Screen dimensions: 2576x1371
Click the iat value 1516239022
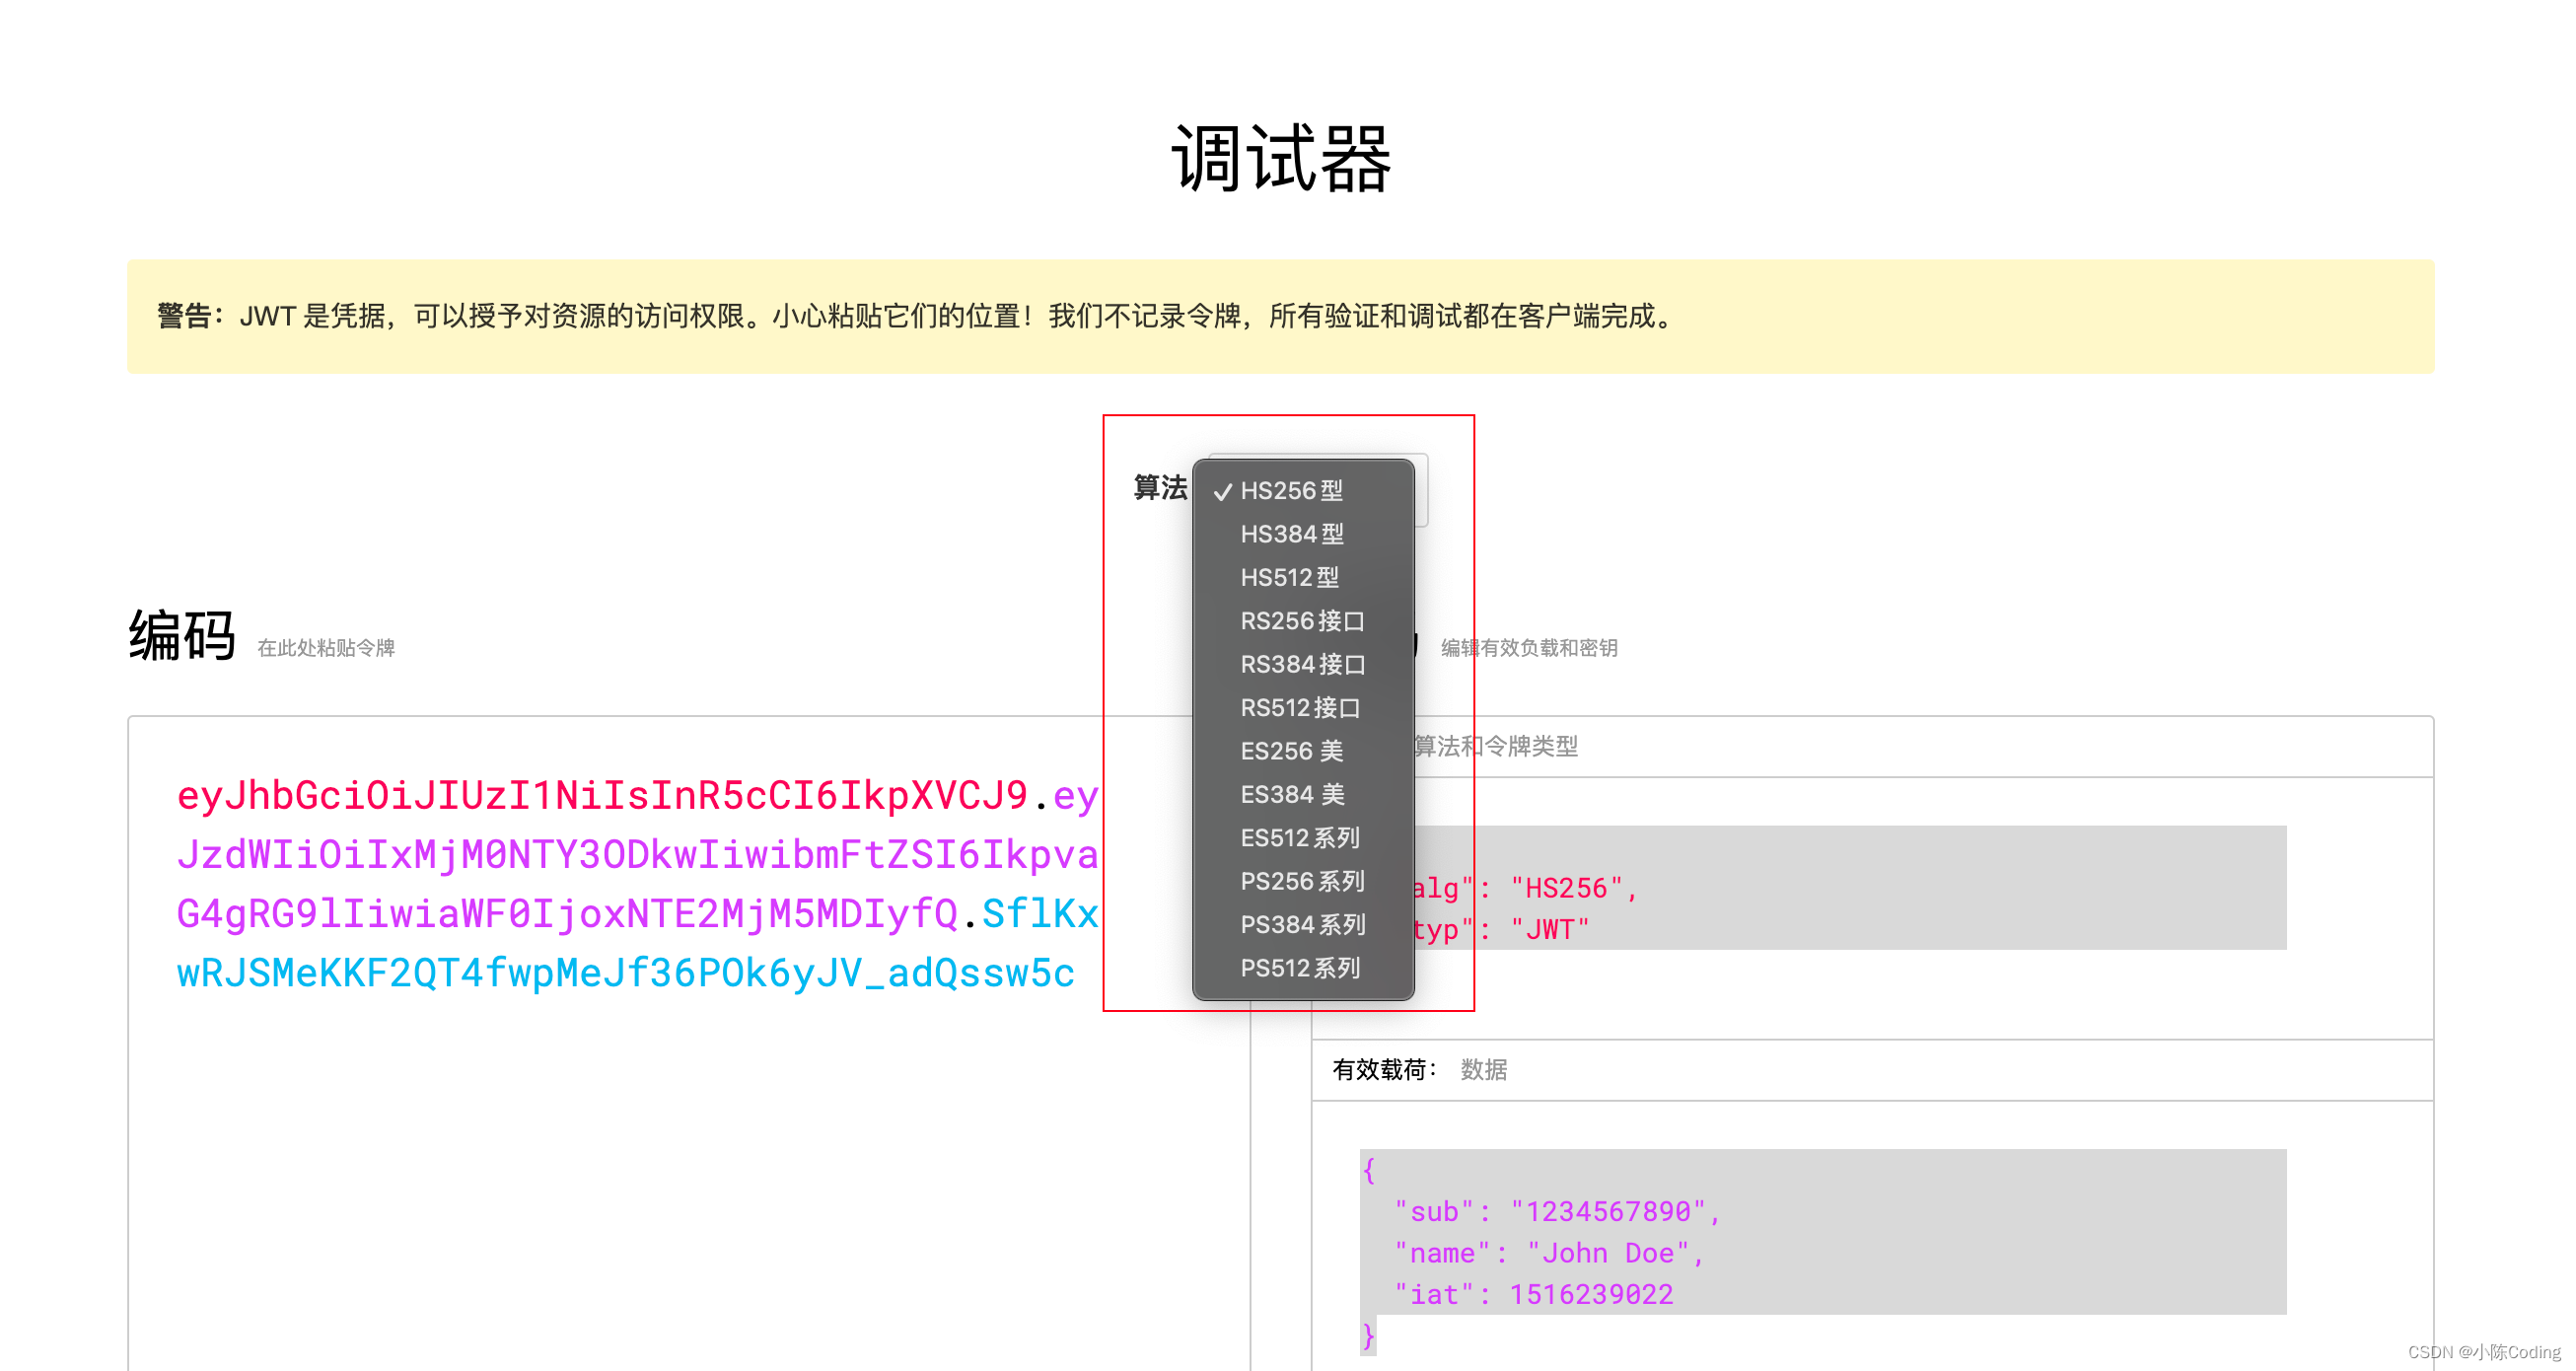pyautogui.click(x=1591, y=1294)
